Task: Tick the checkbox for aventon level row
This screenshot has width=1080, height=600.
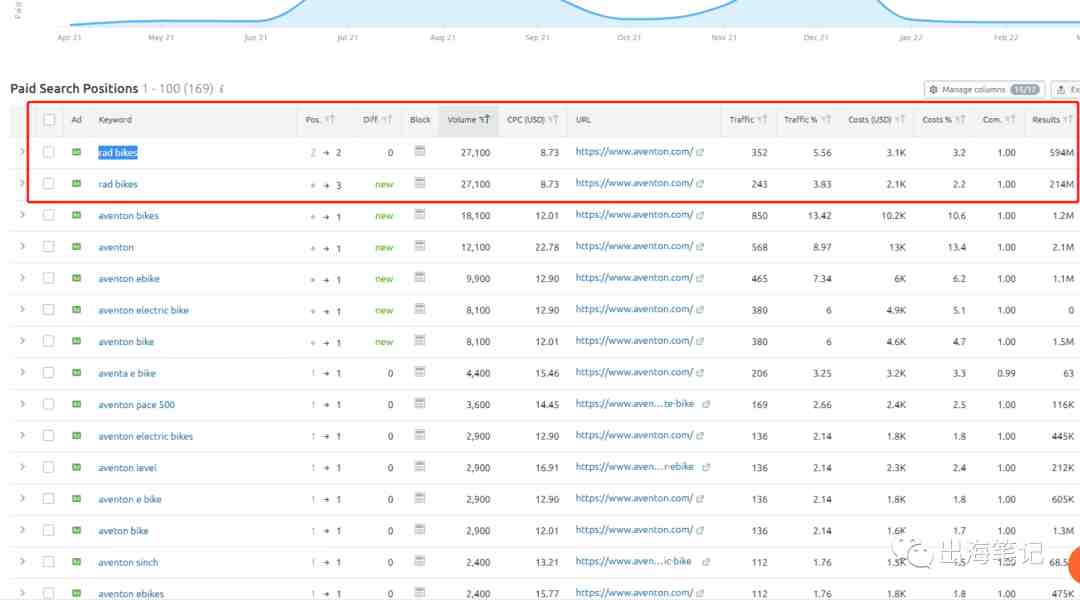Action: pos(48,467)
